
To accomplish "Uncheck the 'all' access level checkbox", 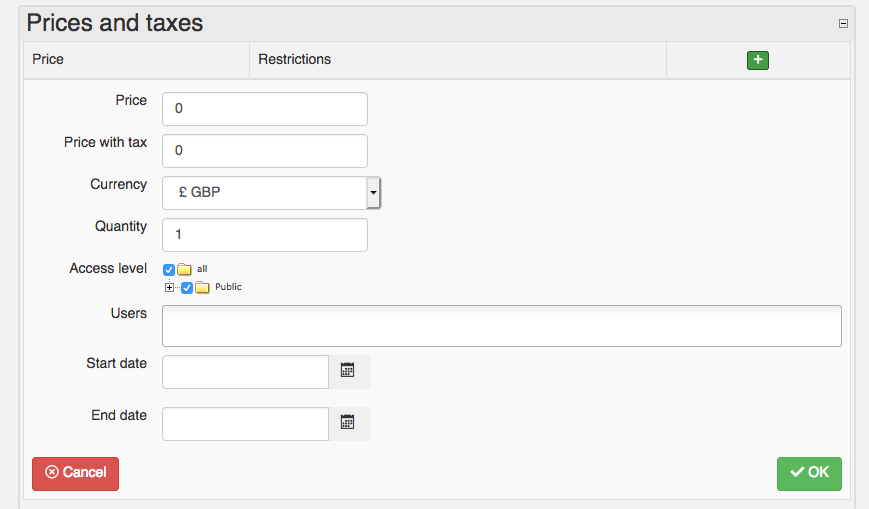I will [x=168, y=269].
